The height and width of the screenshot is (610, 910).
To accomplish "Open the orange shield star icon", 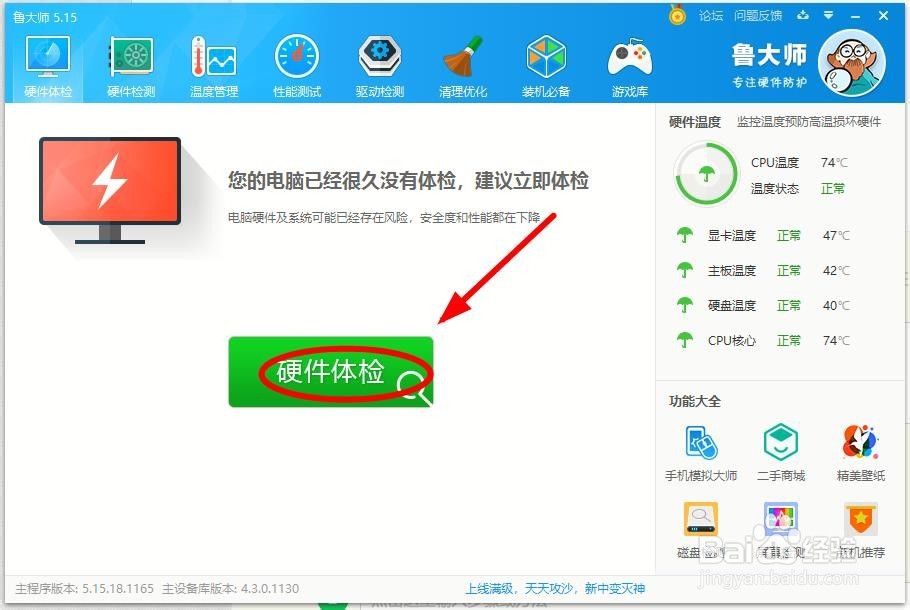I will coord(861,519).
